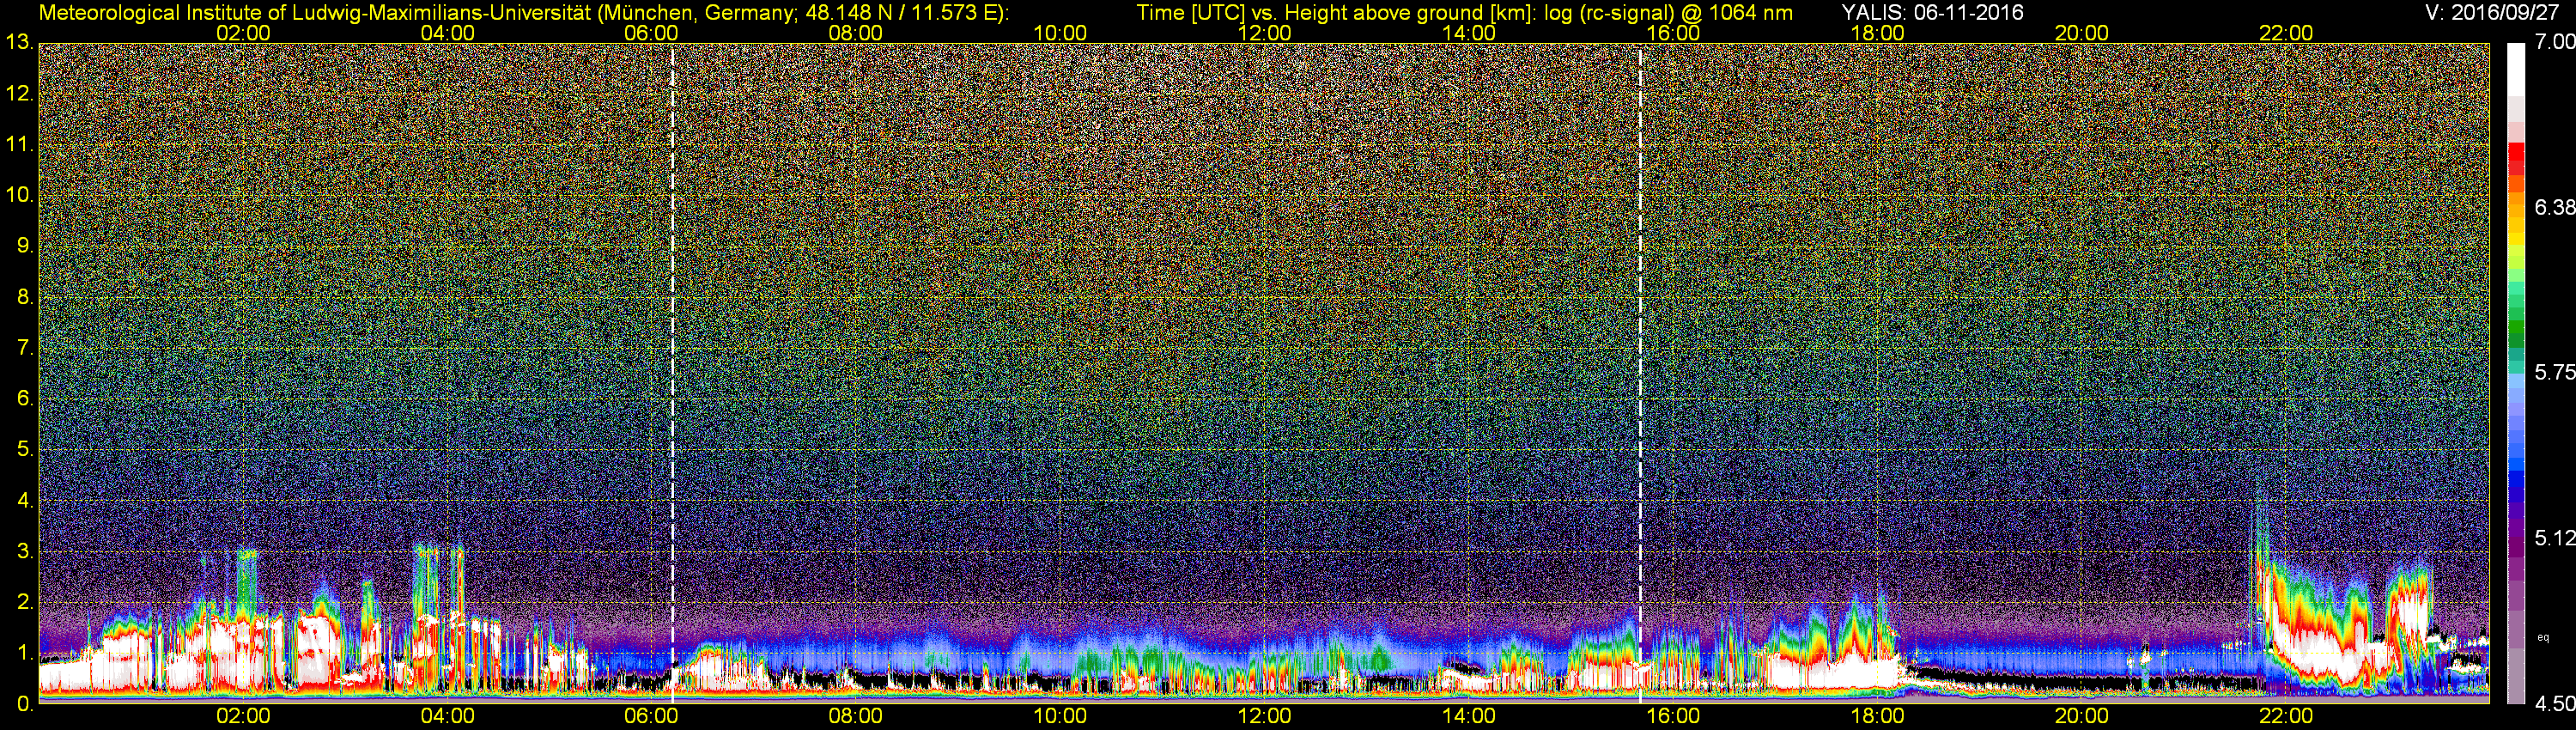
Task: Click the 12 km height axis label
Action: click(18, 94)
